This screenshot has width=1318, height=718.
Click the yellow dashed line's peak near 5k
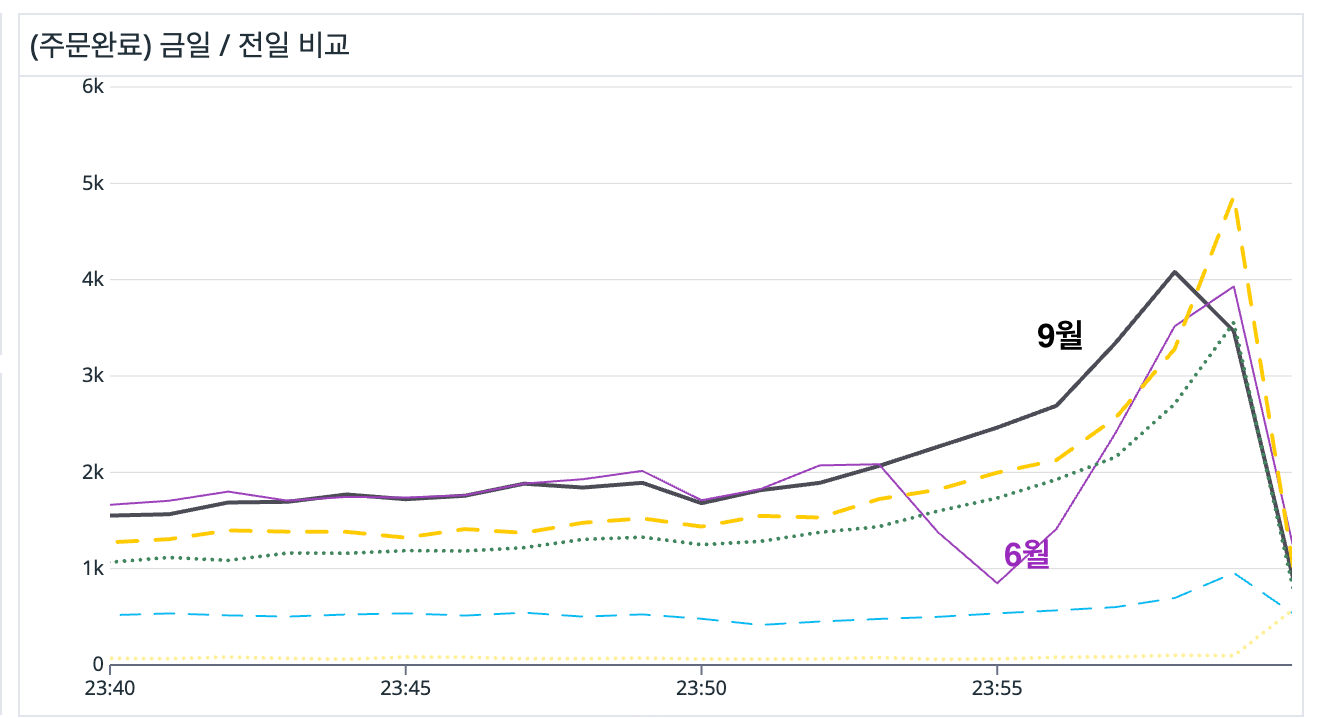tap(1233, 198)
